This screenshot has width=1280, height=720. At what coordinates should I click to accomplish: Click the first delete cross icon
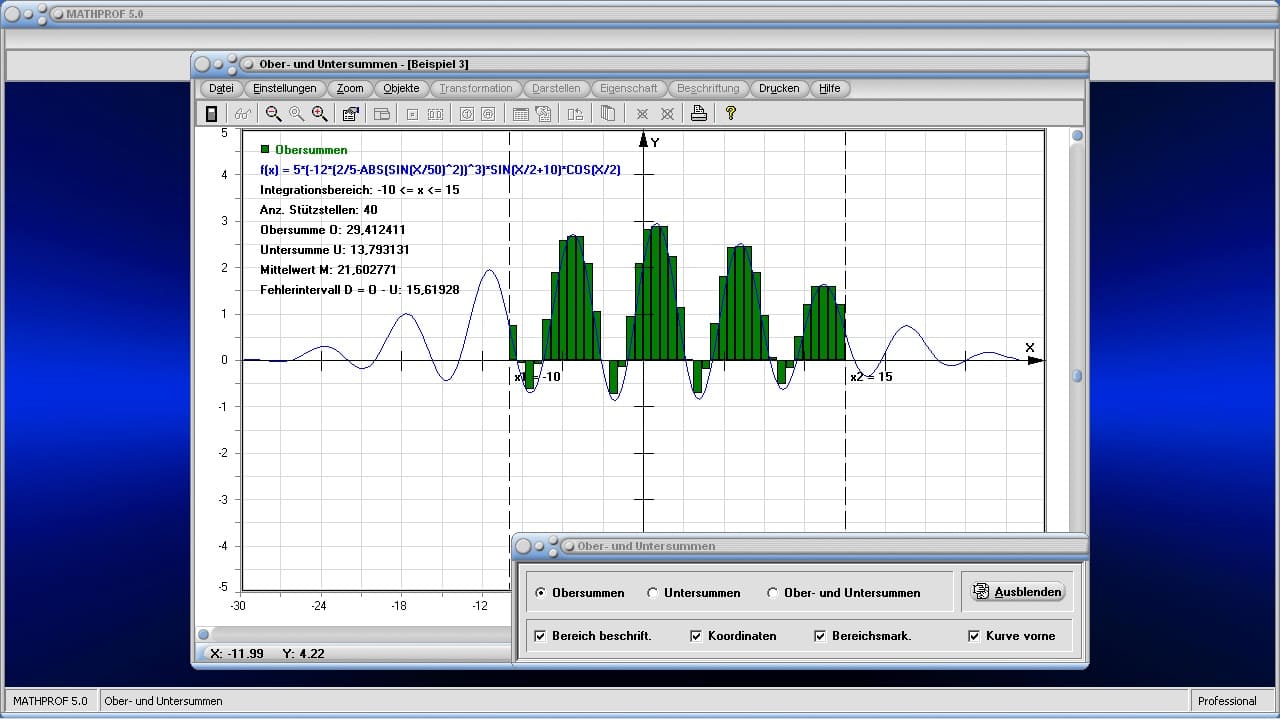point(642,114)
